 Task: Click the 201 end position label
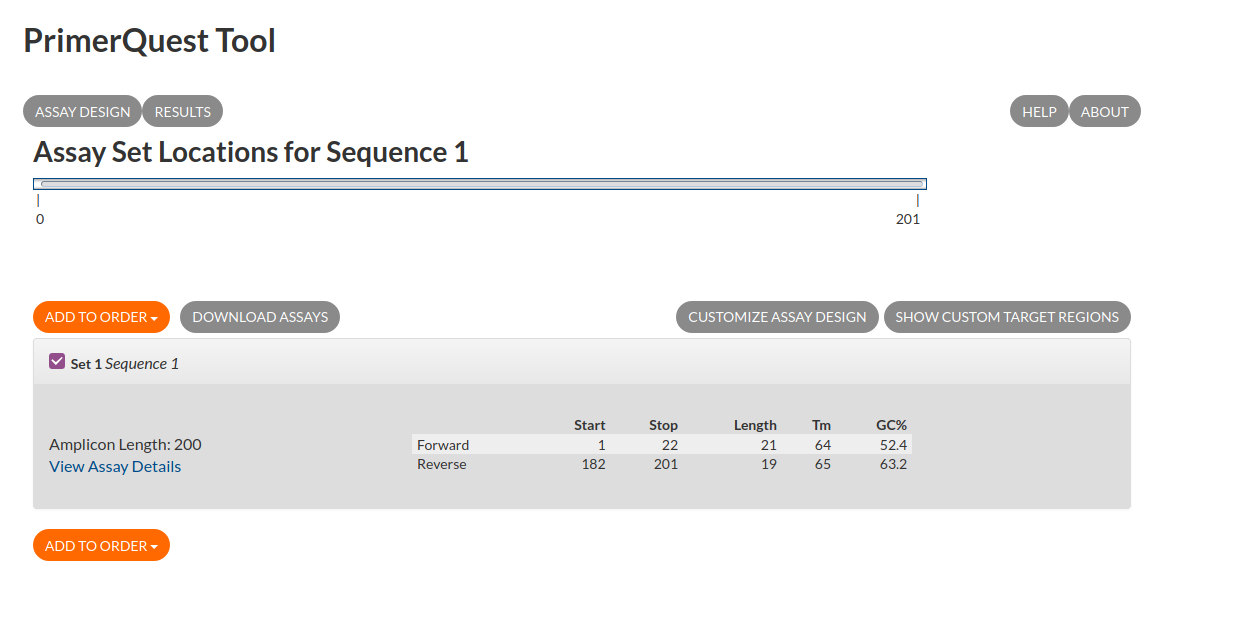tap(908, 219)
